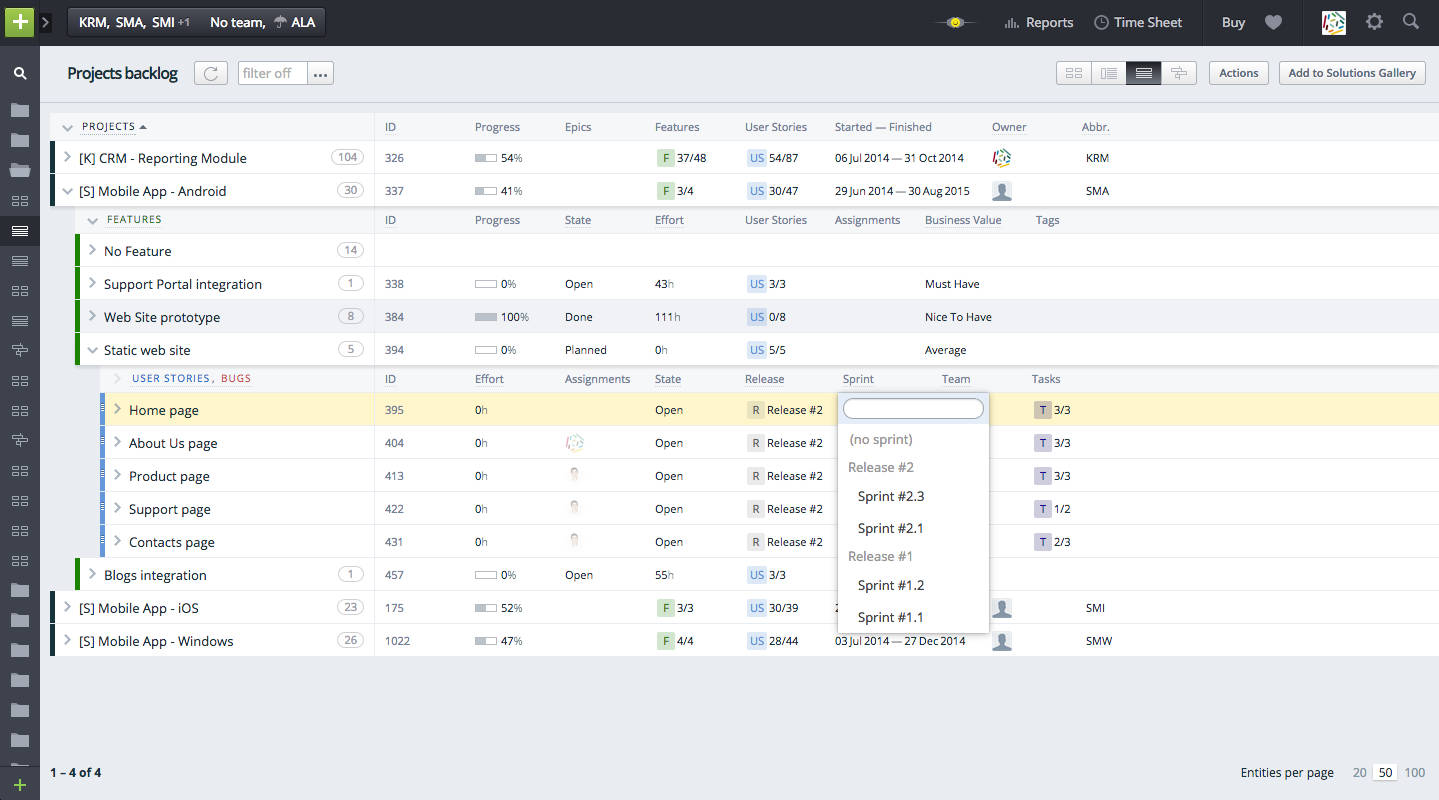The image size is (1439, 800).
Task: Switch entities per page to 100
Action: pos(1415,772)
